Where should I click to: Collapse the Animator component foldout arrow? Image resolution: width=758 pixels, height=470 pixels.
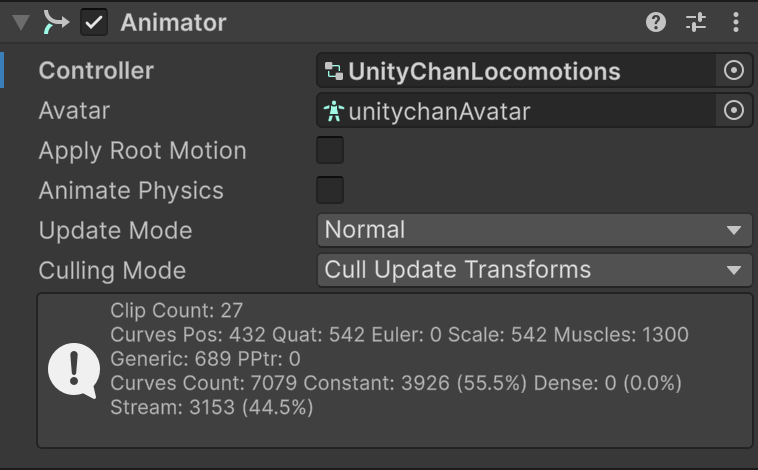pyautogui.click(x=21, y=22)
